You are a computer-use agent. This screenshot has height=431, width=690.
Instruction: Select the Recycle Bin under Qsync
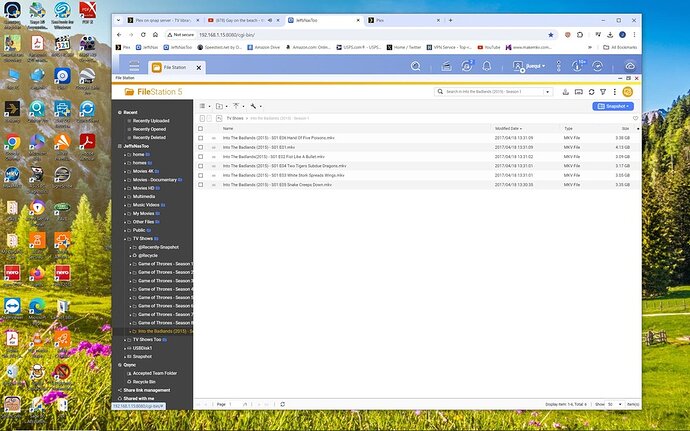(x=144, y=382)
